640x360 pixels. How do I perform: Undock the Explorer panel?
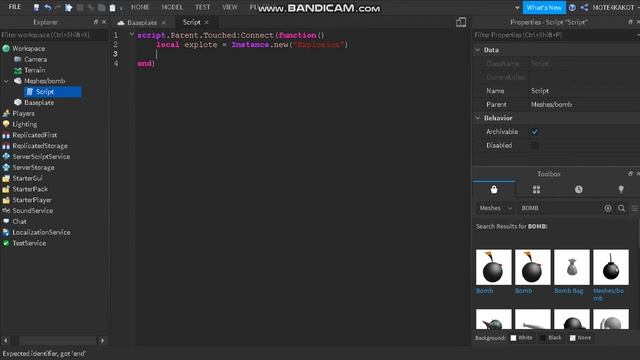click(x=96, y=22)
